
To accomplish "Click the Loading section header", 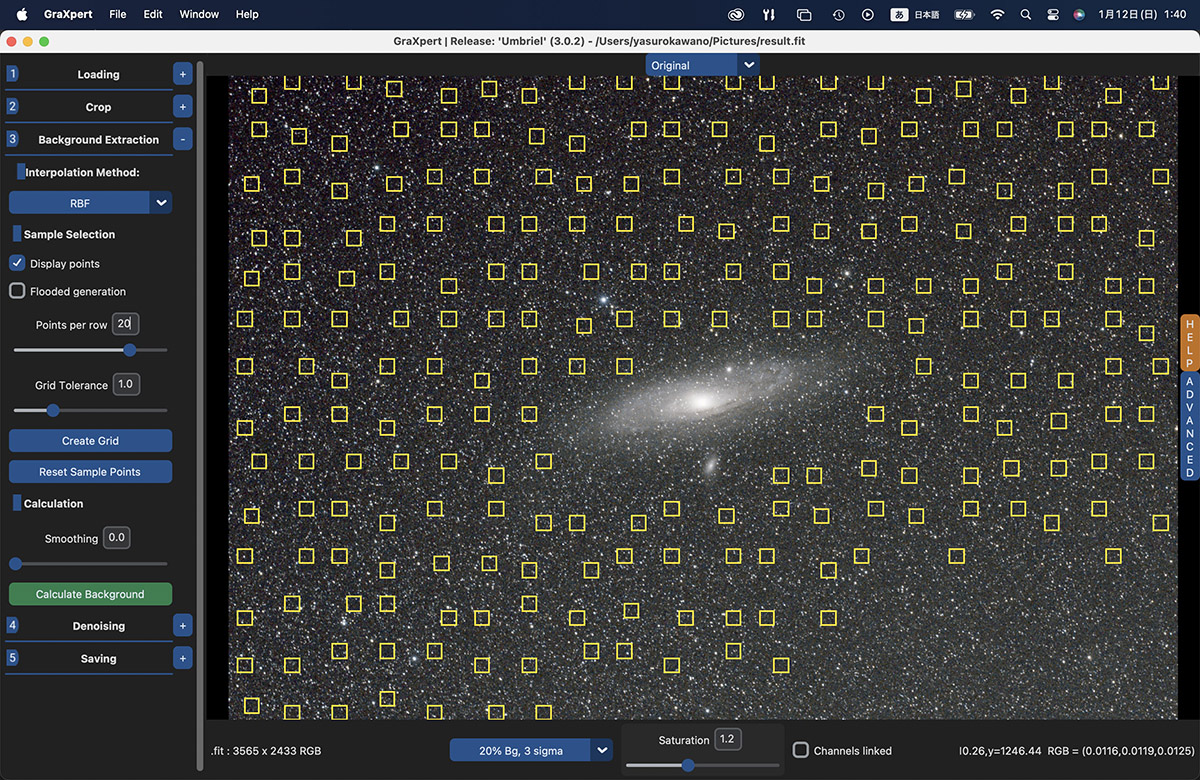I will point(98,74).
